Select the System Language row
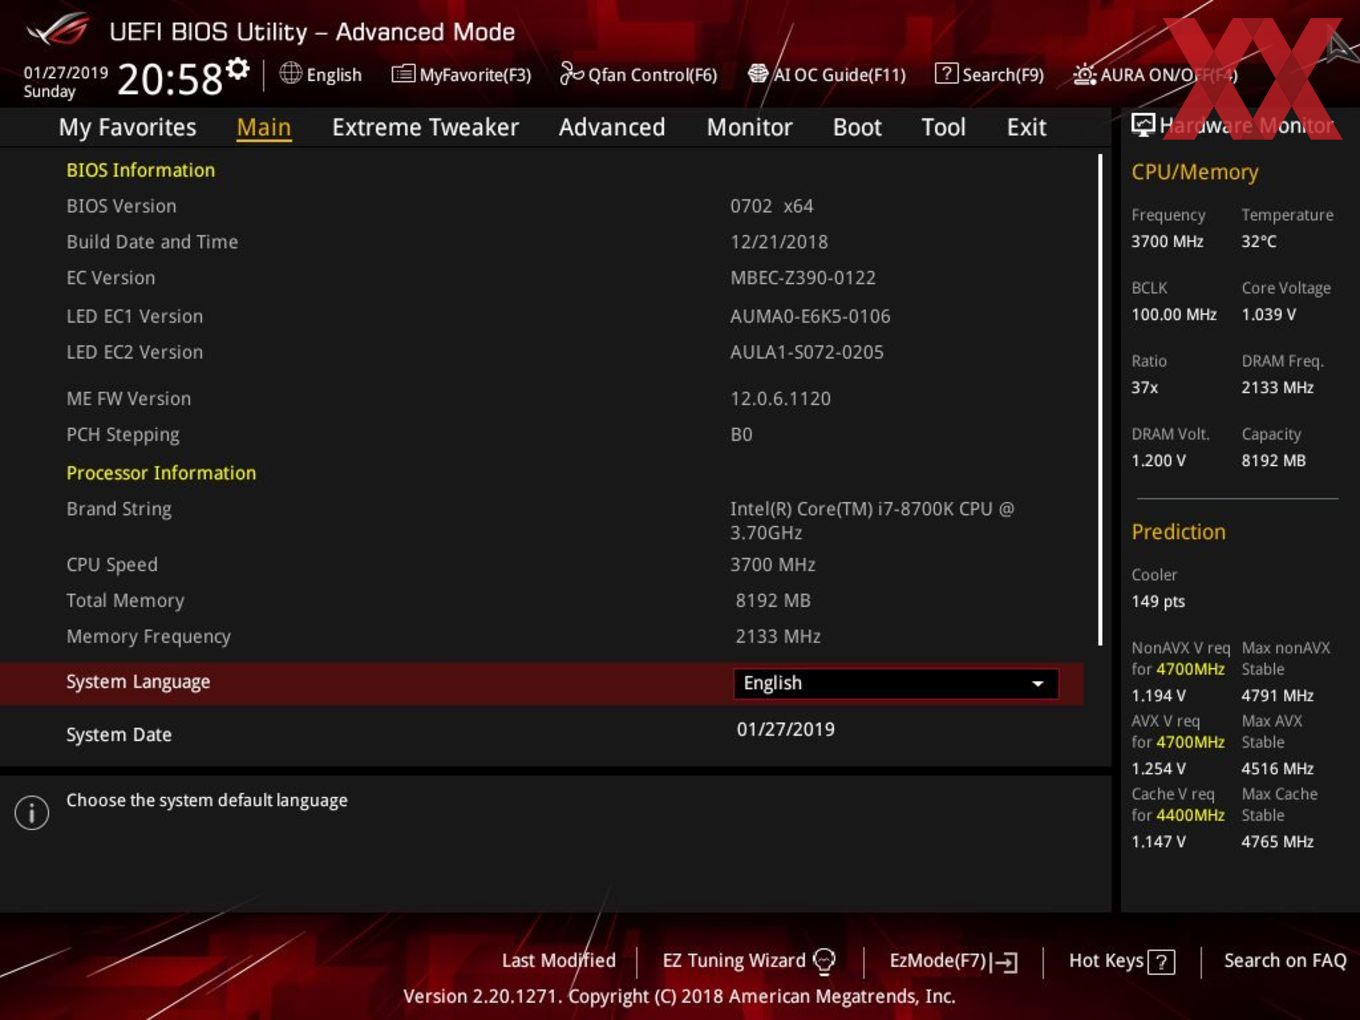Screen dimensions: 1360x1020 coord(541,683)
